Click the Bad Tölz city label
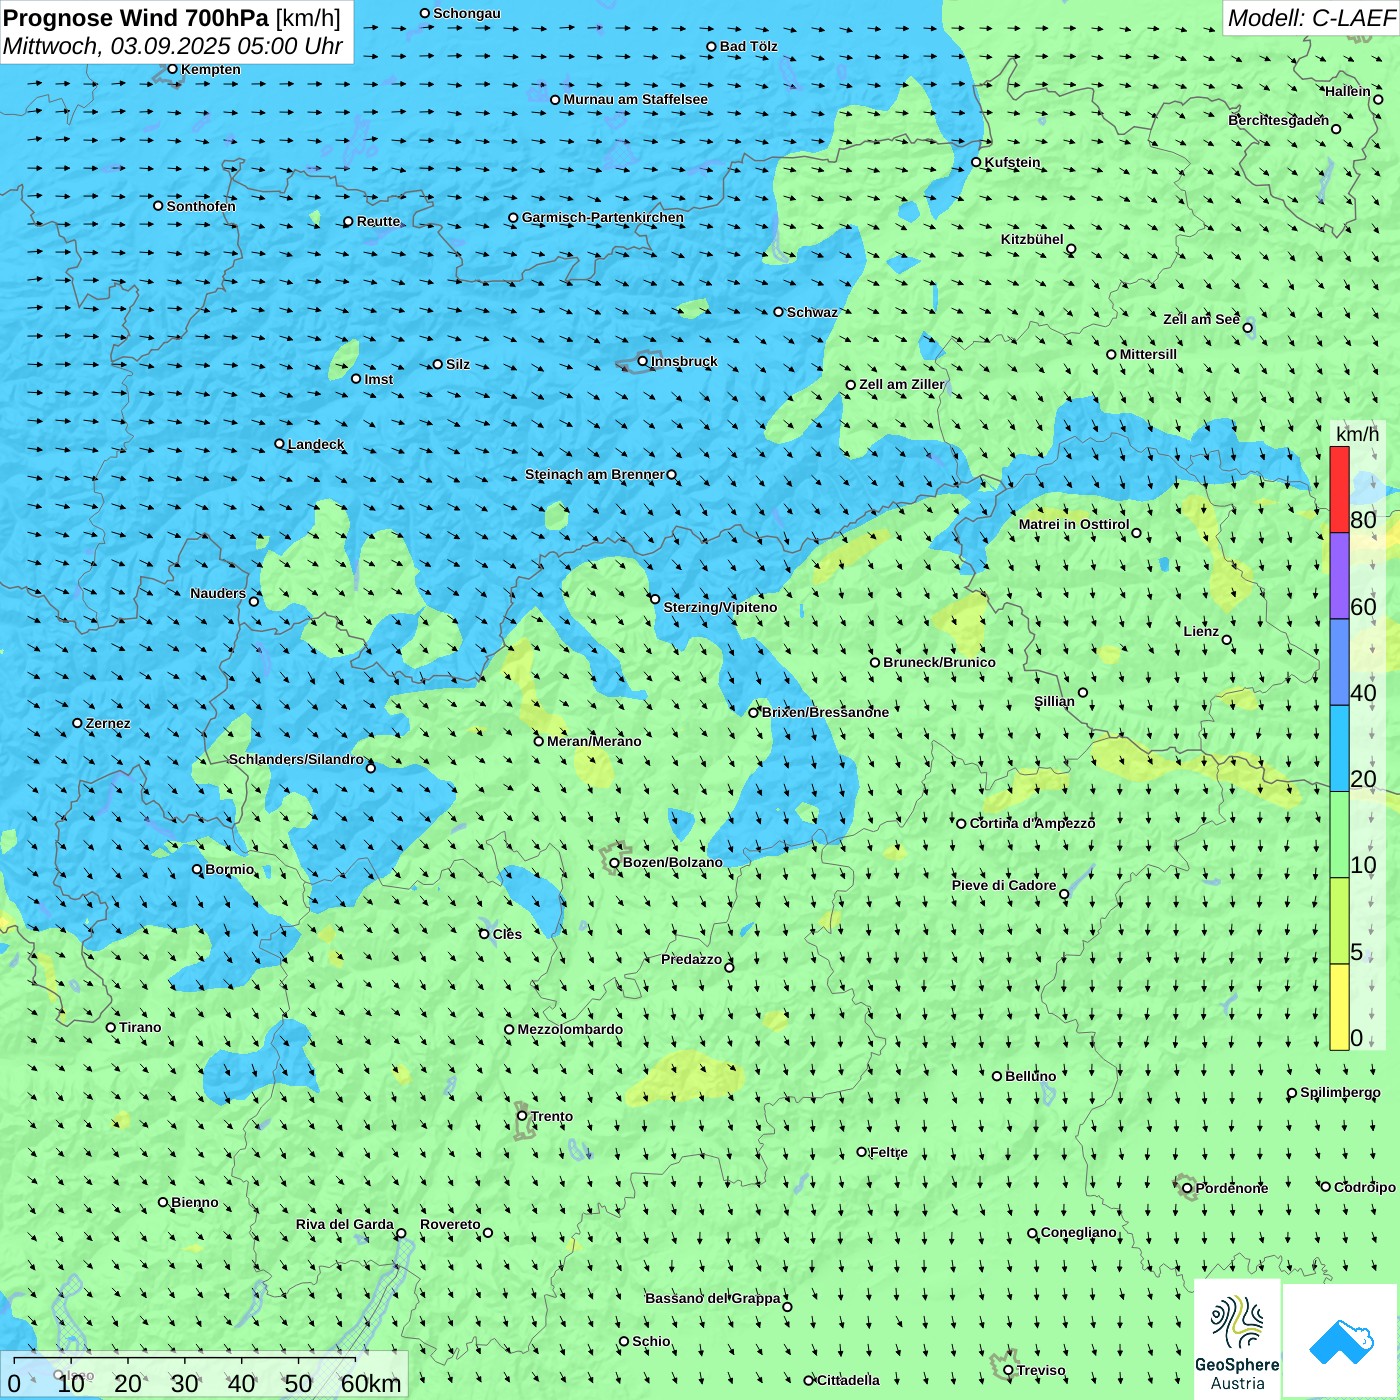This screenshot has height=1400, width=1400. (x=749, y=46)
